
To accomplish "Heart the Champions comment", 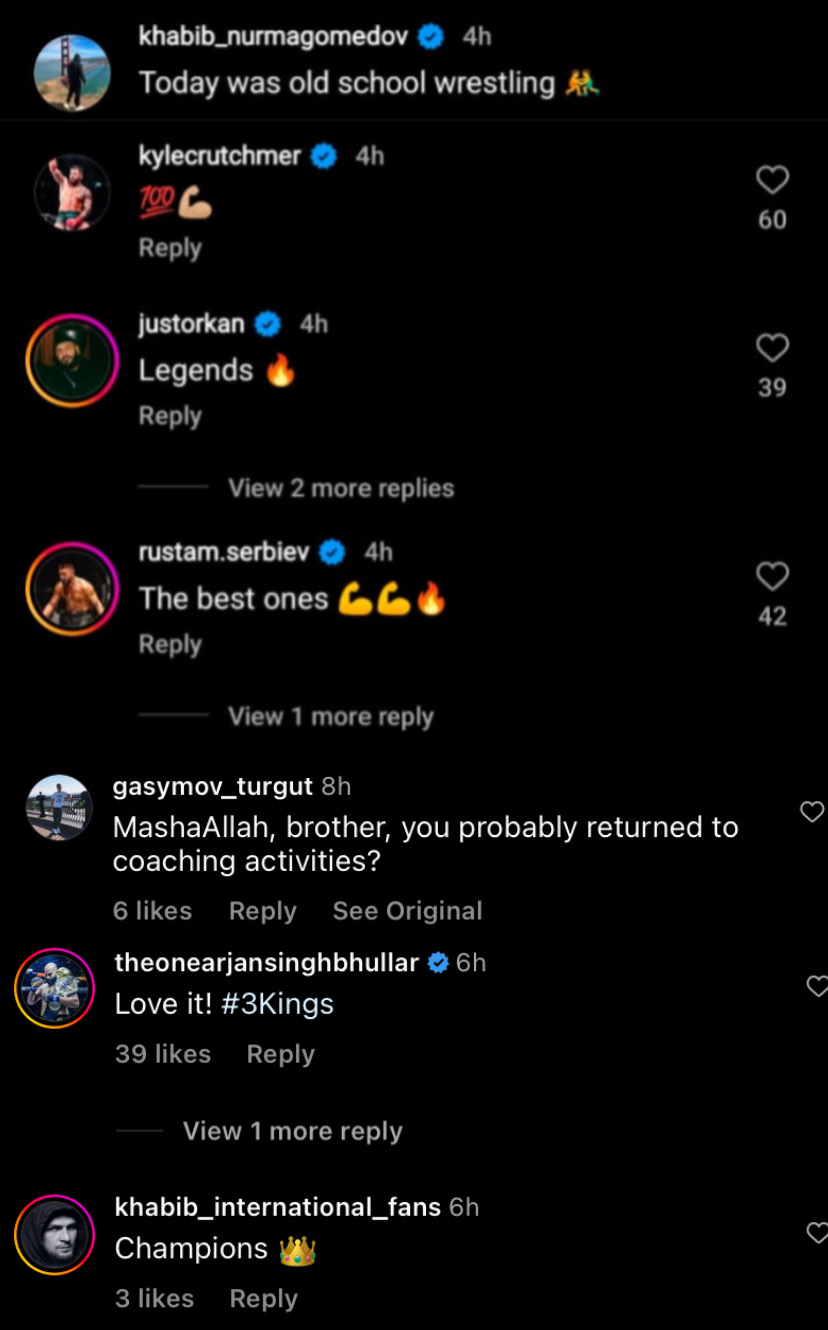I will [817, 1233].
